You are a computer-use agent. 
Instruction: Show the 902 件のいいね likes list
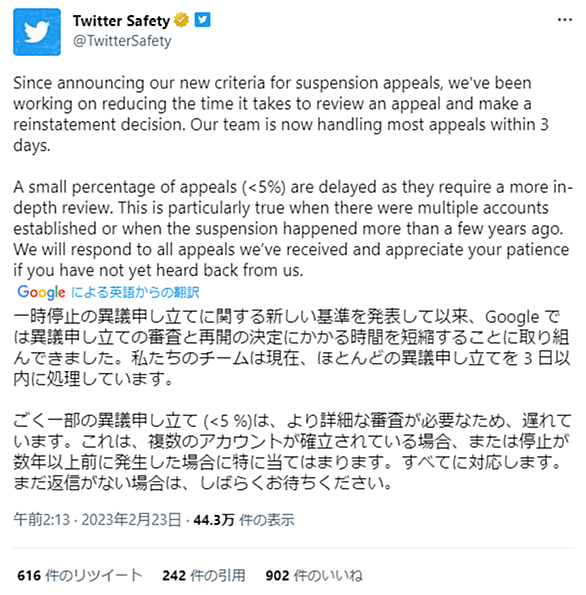314,576
